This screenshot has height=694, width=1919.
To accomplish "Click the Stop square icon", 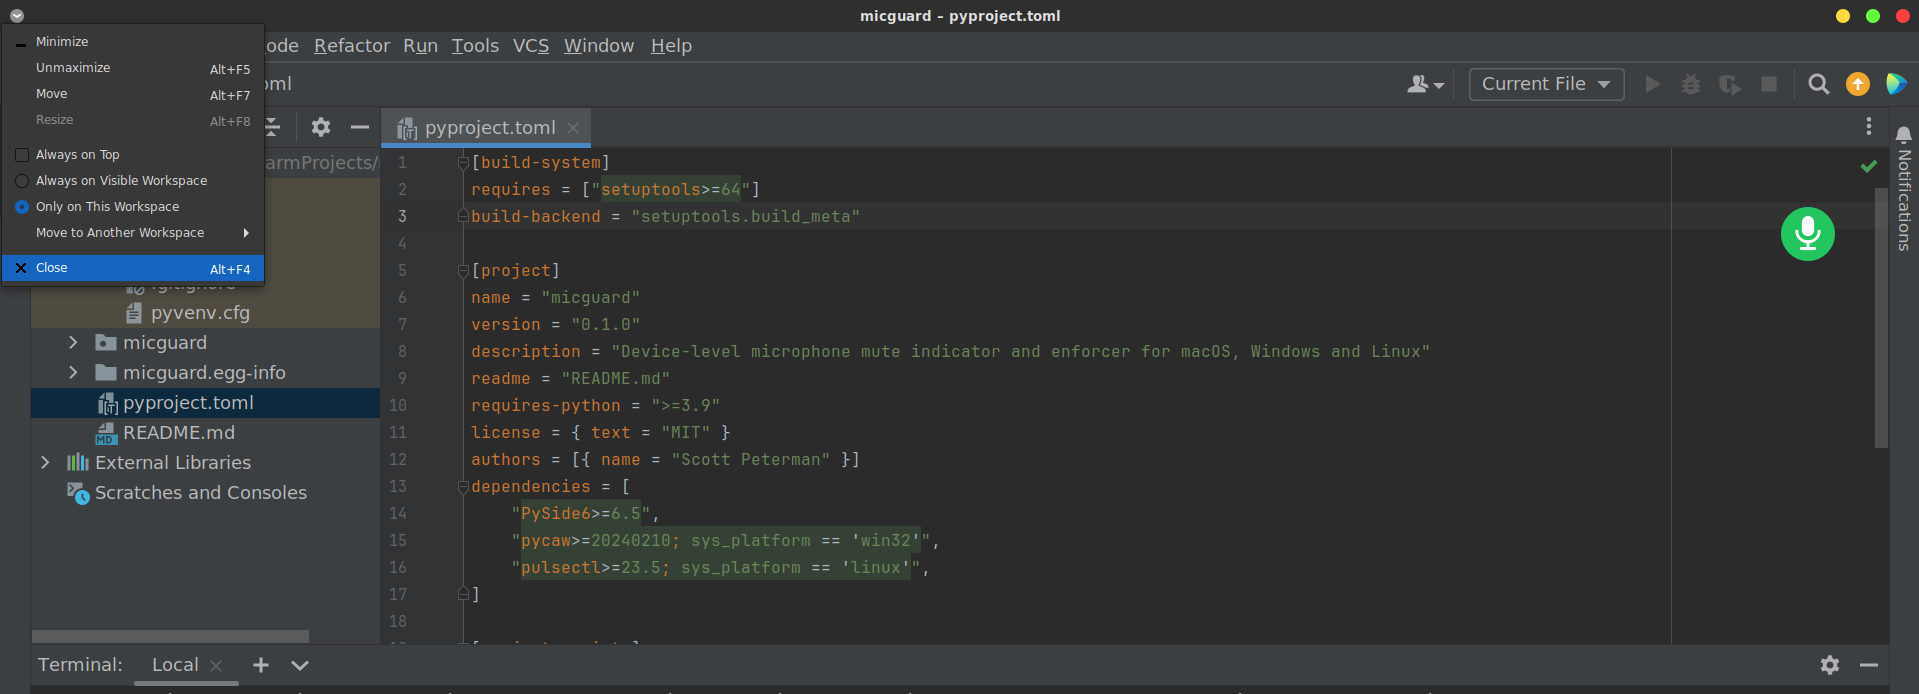I will click(x=1768, y=84).
